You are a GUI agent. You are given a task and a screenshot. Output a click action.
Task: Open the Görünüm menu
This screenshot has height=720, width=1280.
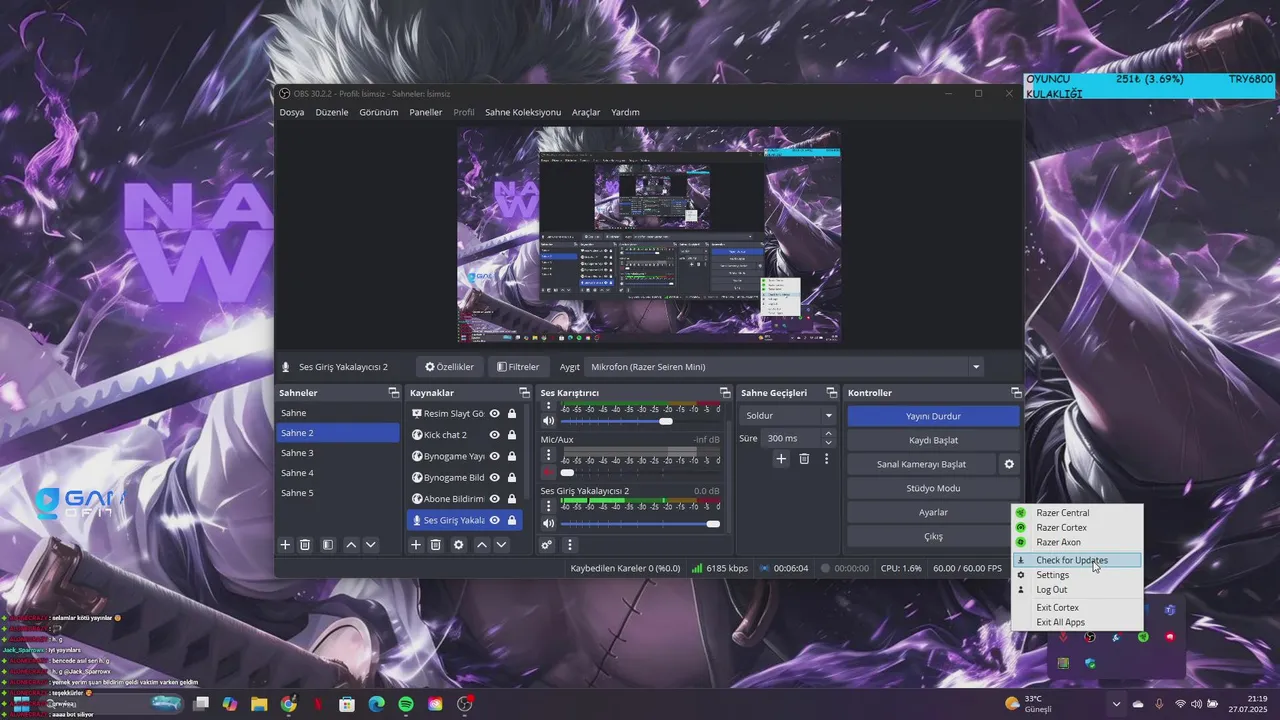379,112
